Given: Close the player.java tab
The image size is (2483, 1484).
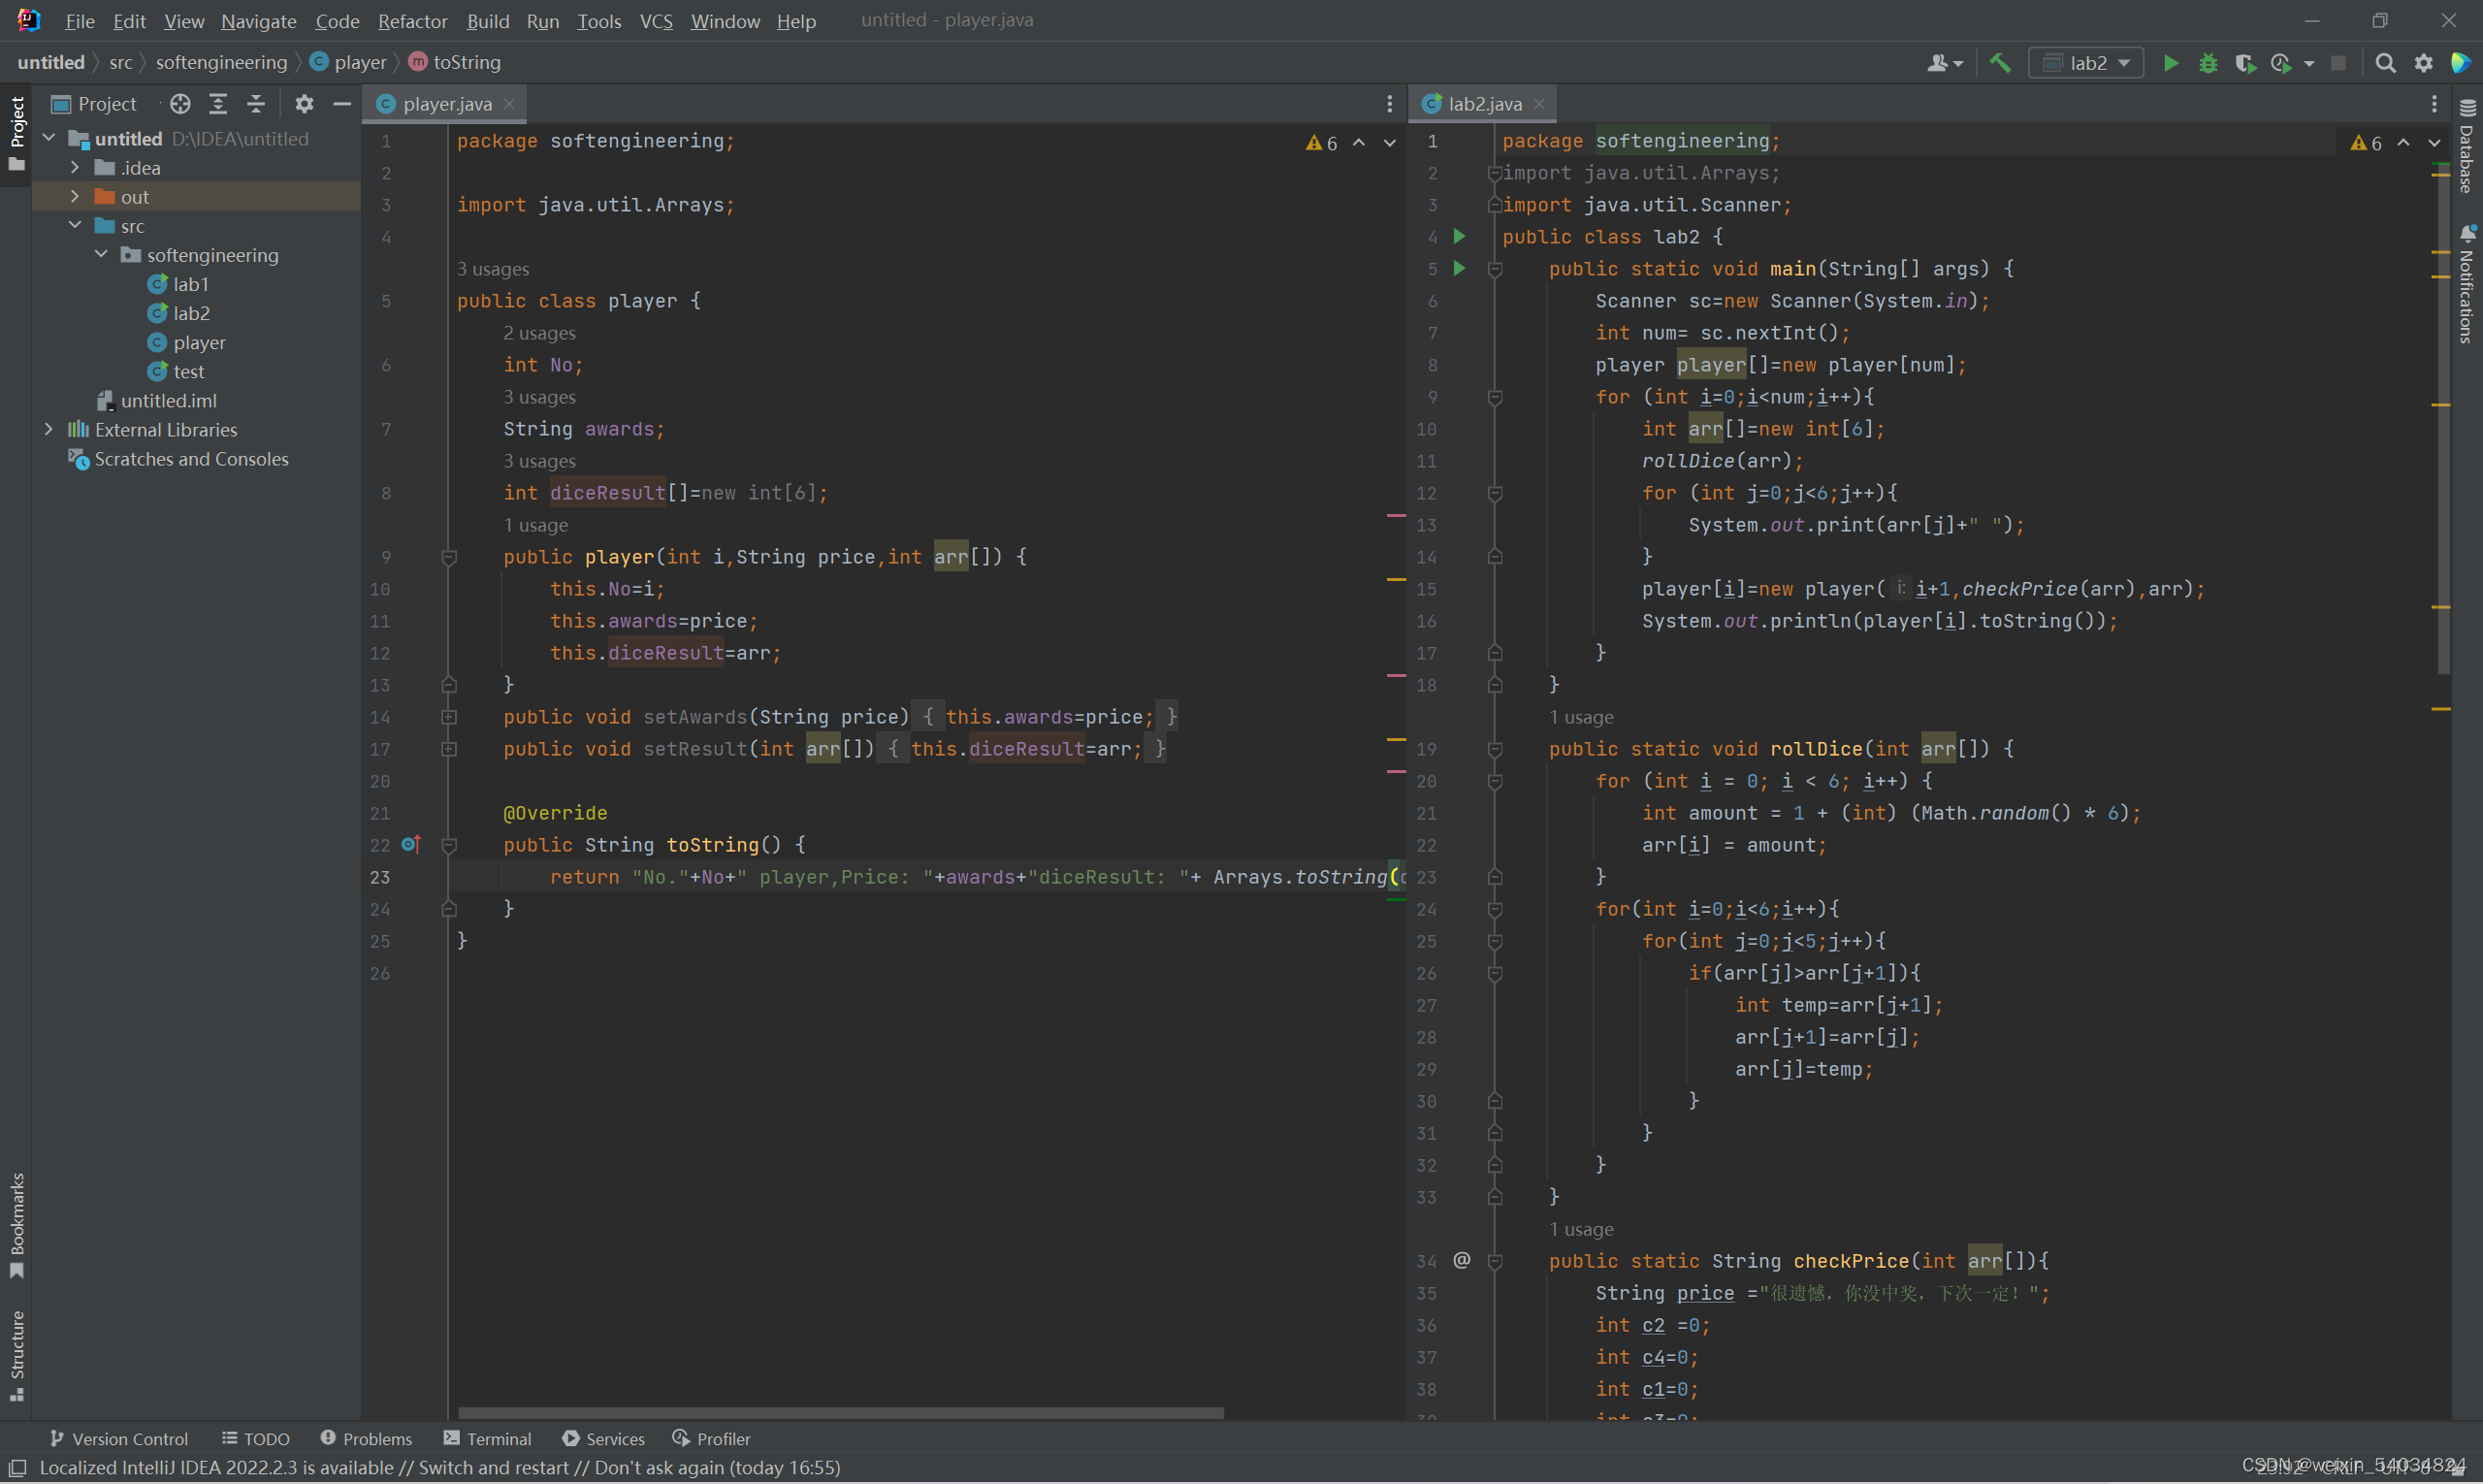Looking at the screenshot, I should pos(509,104).
